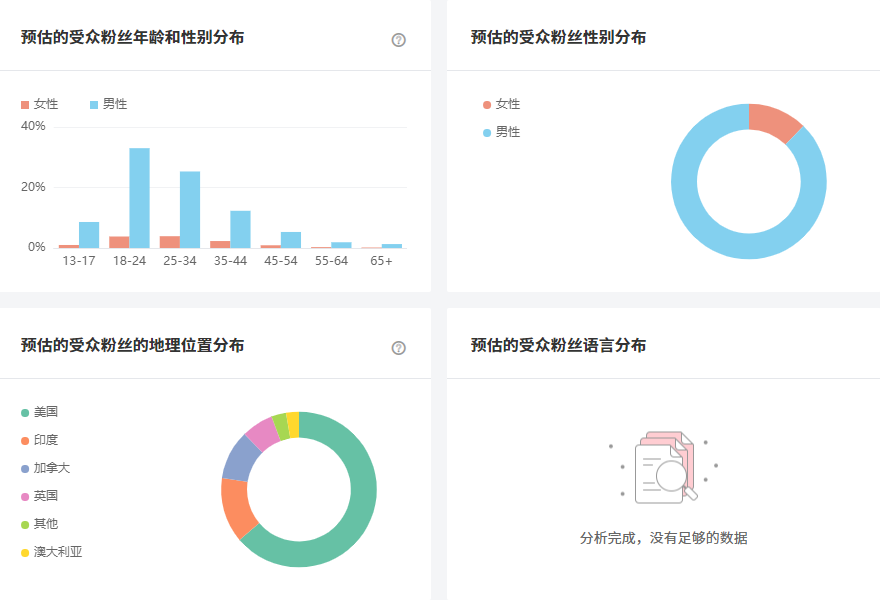
Task: Click the blue male bar for 18-24
Action: [x=139, y=198]
